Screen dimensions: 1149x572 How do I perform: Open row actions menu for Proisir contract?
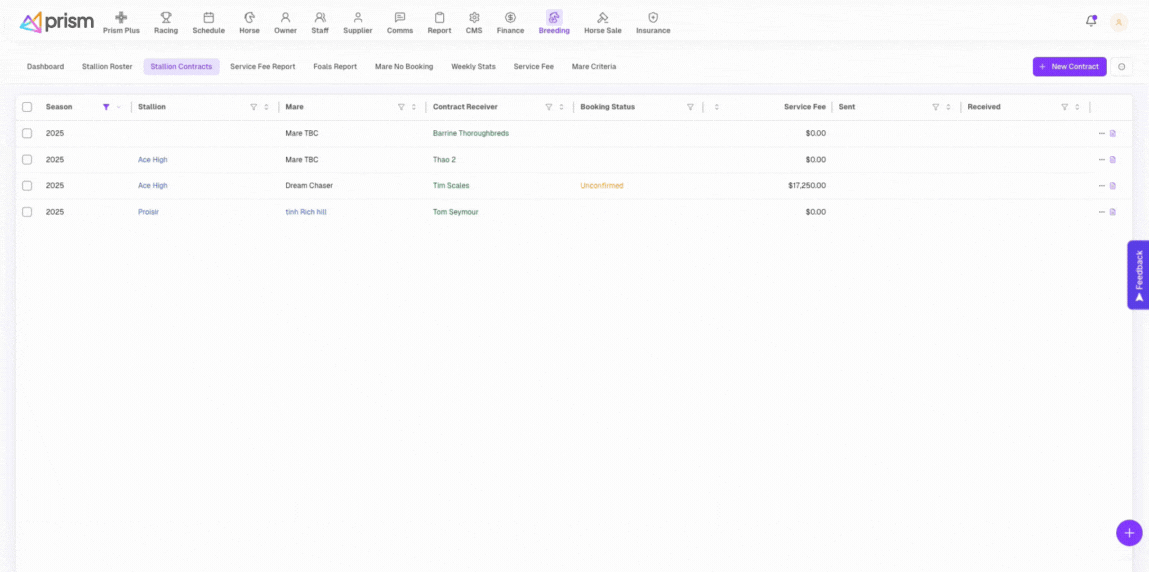(1101, 212)
